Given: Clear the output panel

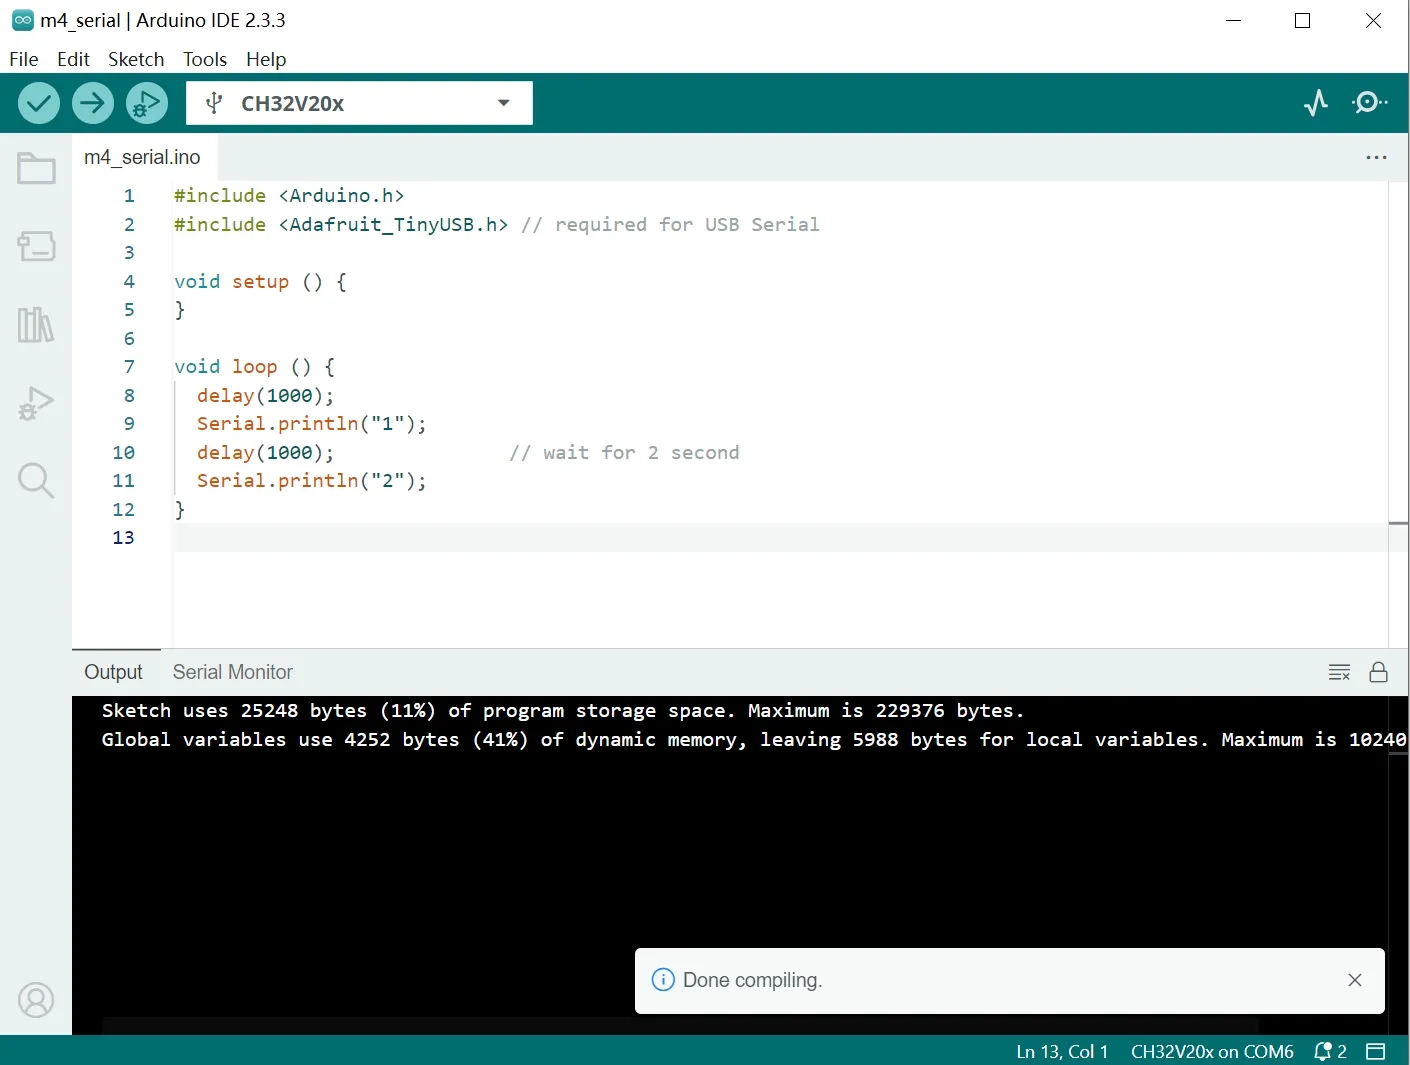Looking at the screenshot, I should pos(1339,672).
